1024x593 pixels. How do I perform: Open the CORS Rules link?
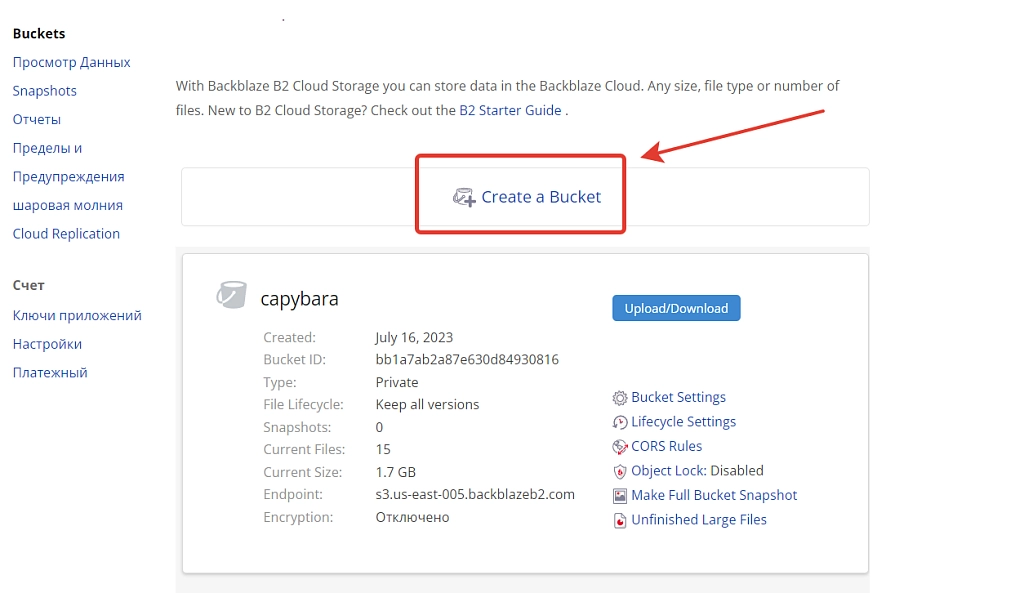(667, 446)
